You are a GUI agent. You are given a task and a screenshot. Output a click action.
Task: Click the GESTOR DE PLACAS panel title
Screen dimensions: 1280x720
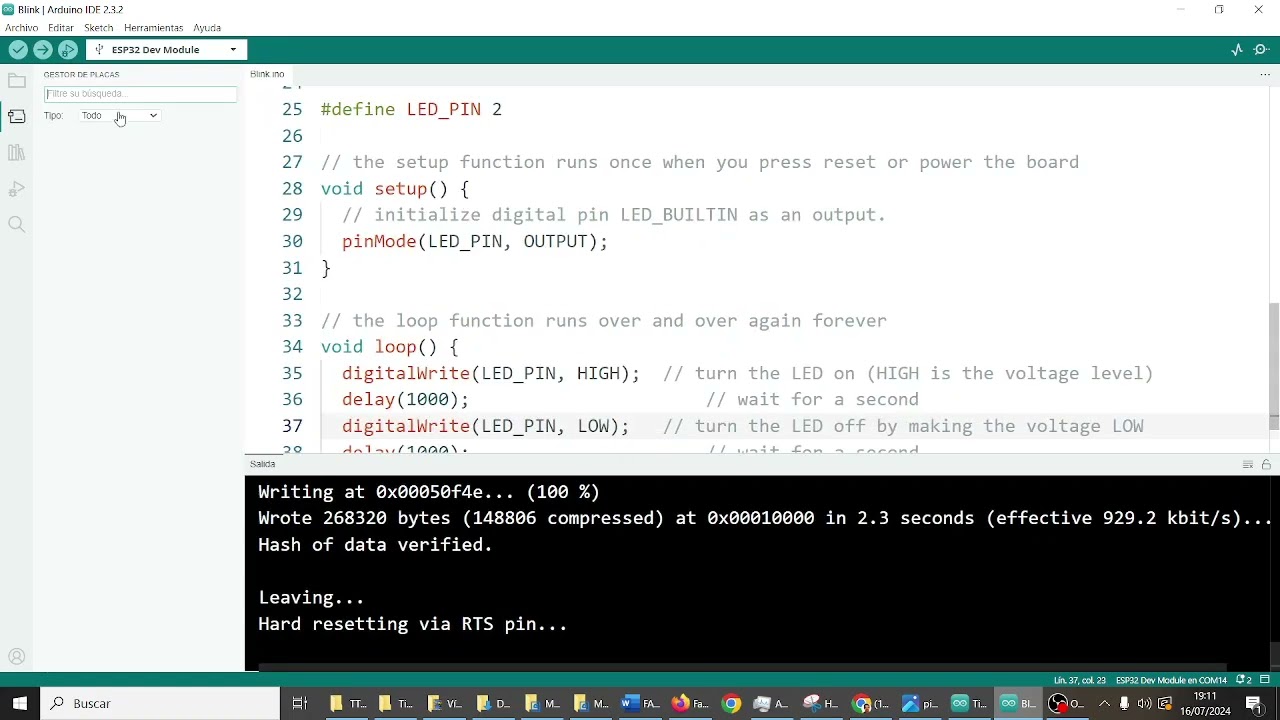(82, 75)
